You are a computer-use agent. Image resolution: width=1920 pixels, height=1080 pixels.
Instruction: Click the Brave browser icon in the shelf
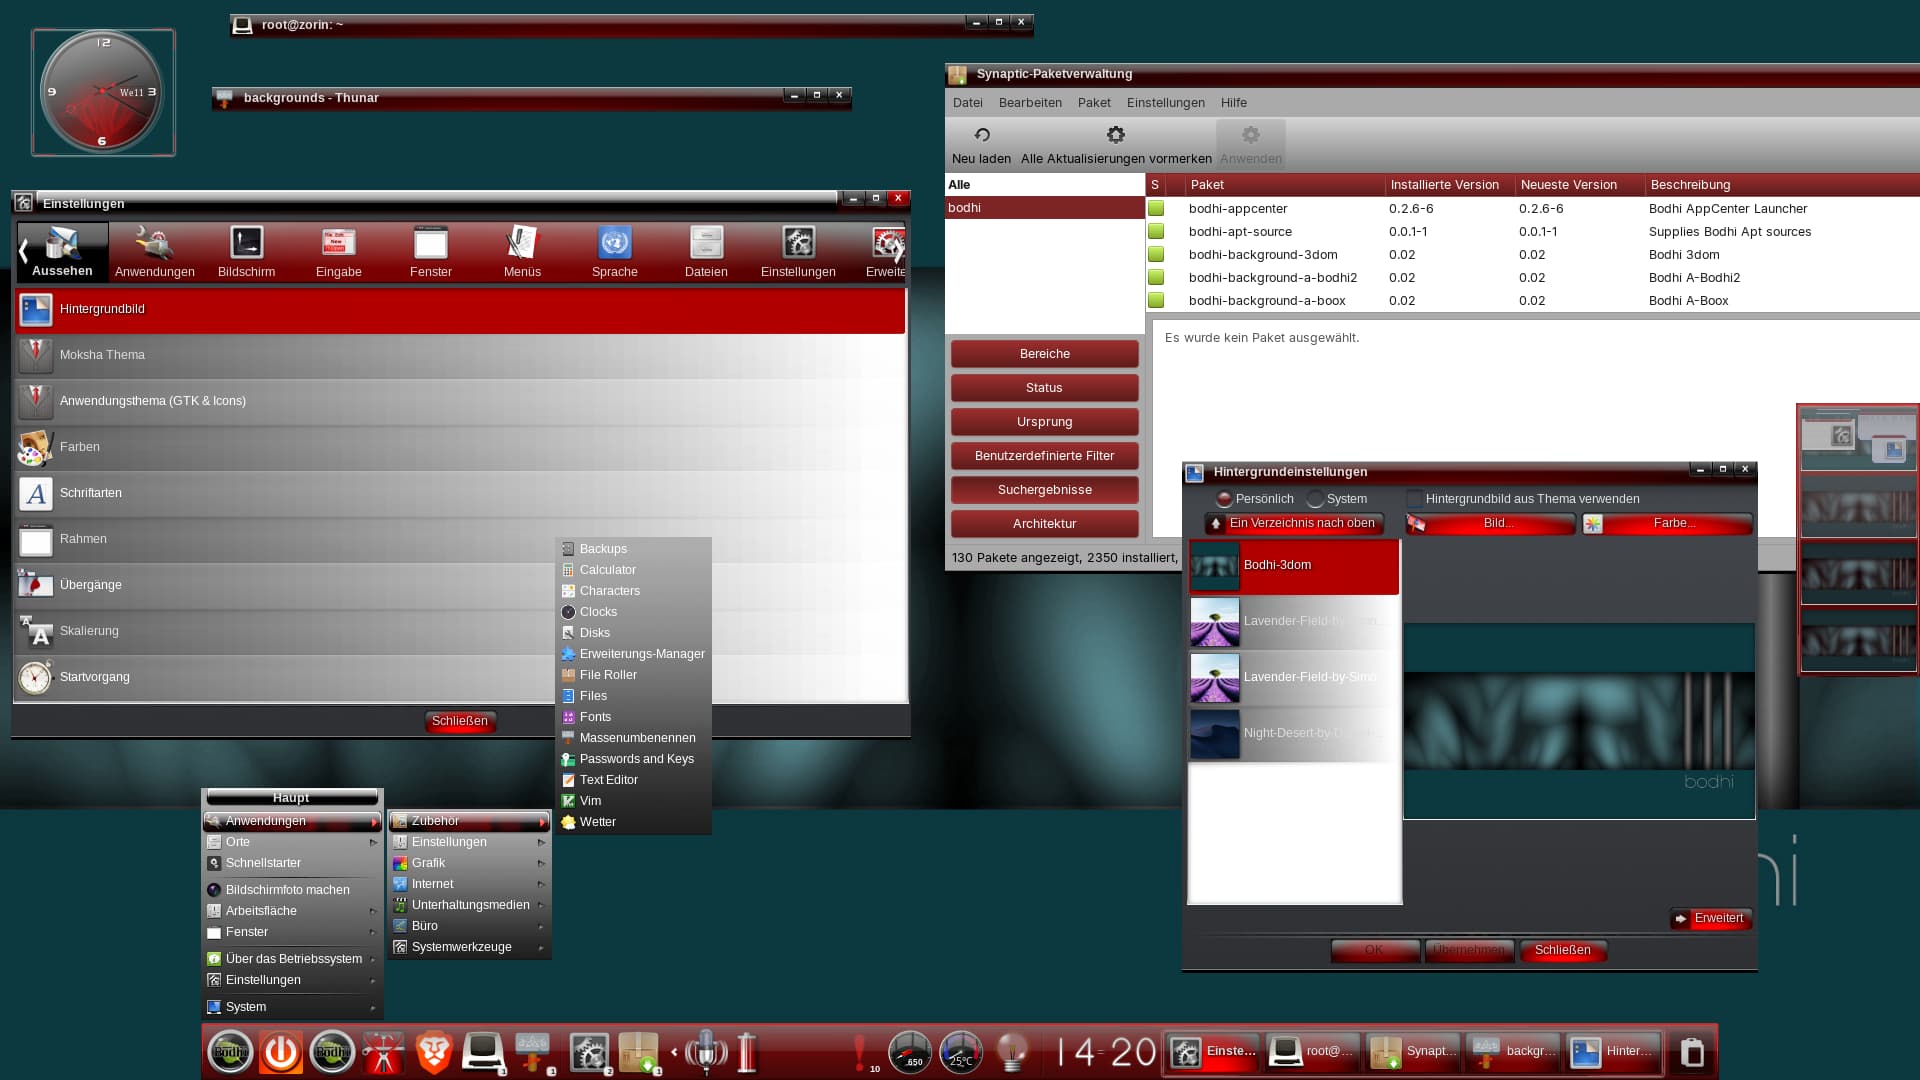click(433, 1052)
